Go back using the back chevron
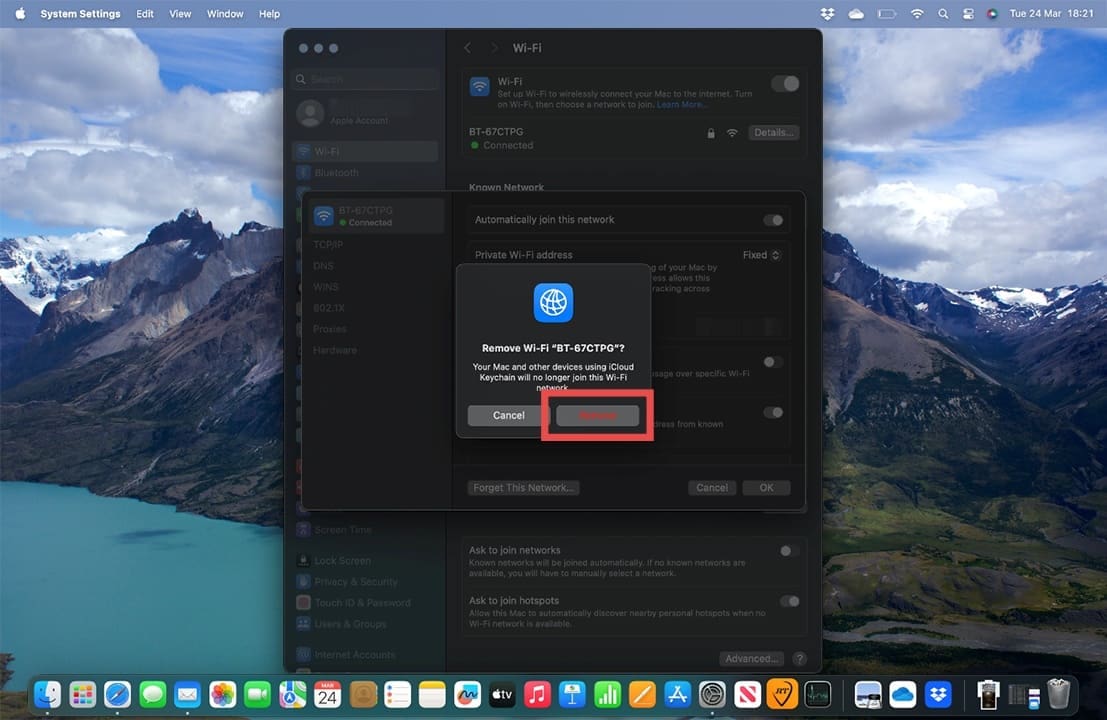The image size is (1107, 720). [x=467, y=47]
